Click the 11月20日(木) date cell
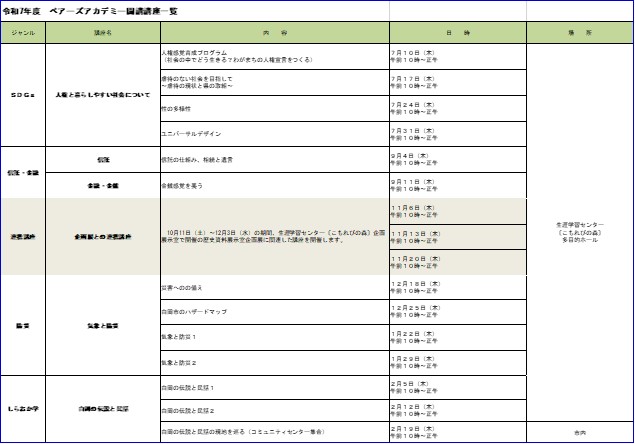Image resolution: width=635 pixels, height=444 pixels. click(x=458, y=263)
